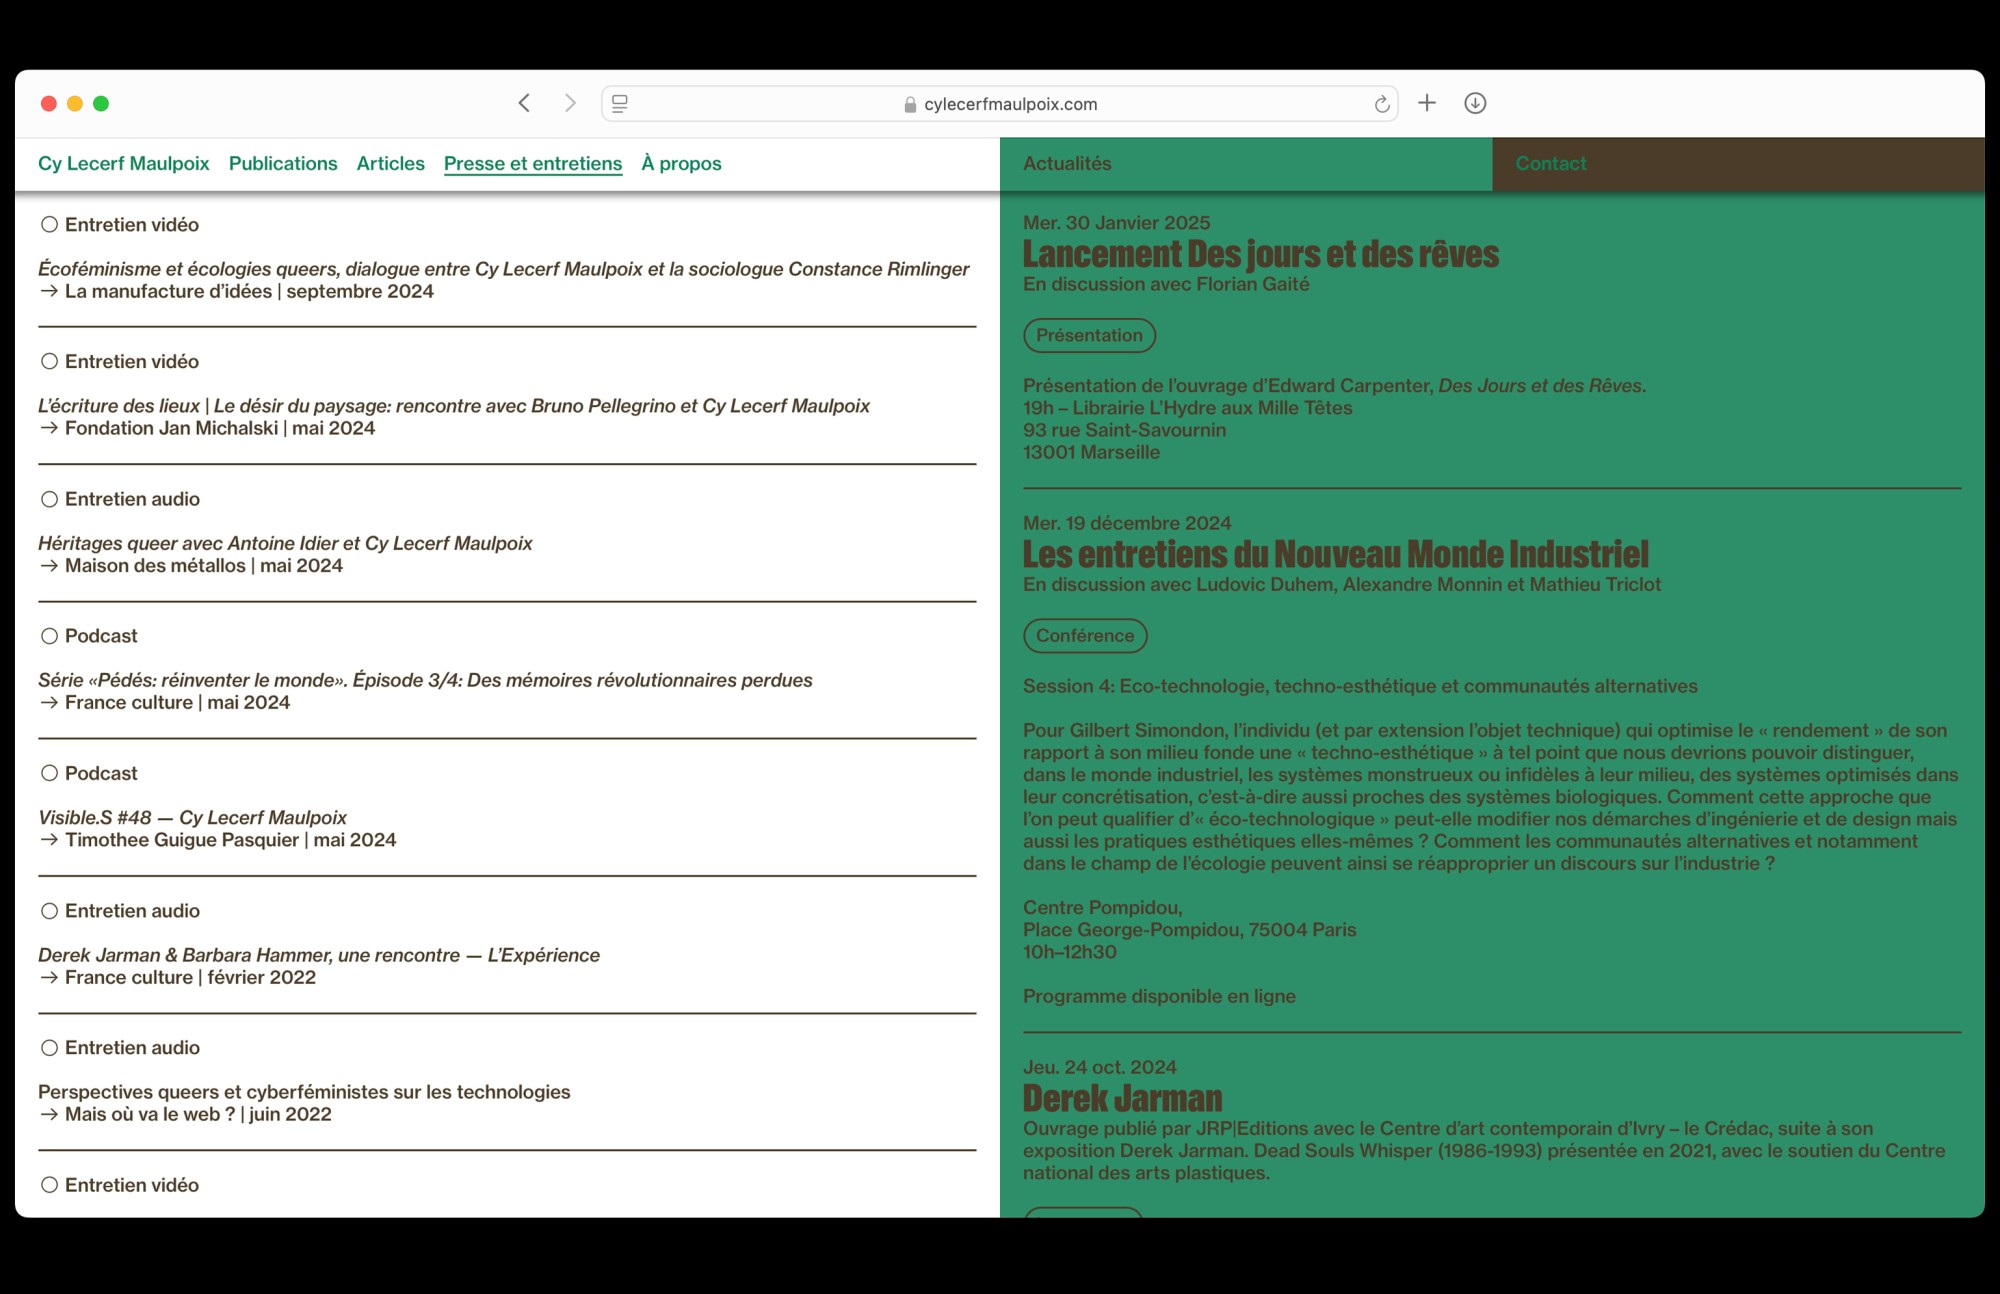Click the cylecerfmaulpoix.com address field
Screen dimensions: 2000x1294
click(x=1010, y=104)
